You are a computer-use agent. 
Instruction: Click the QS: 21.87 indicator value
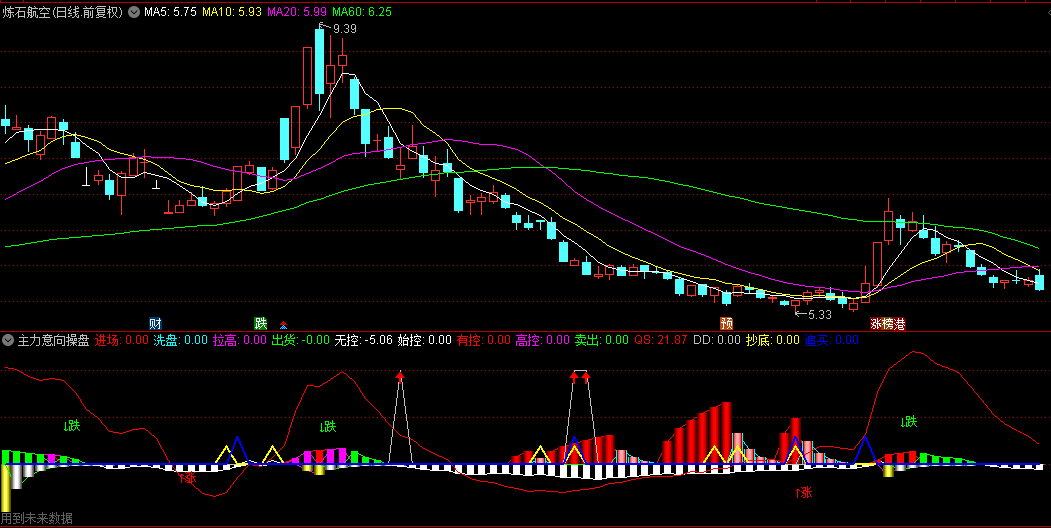pos(661,340)
